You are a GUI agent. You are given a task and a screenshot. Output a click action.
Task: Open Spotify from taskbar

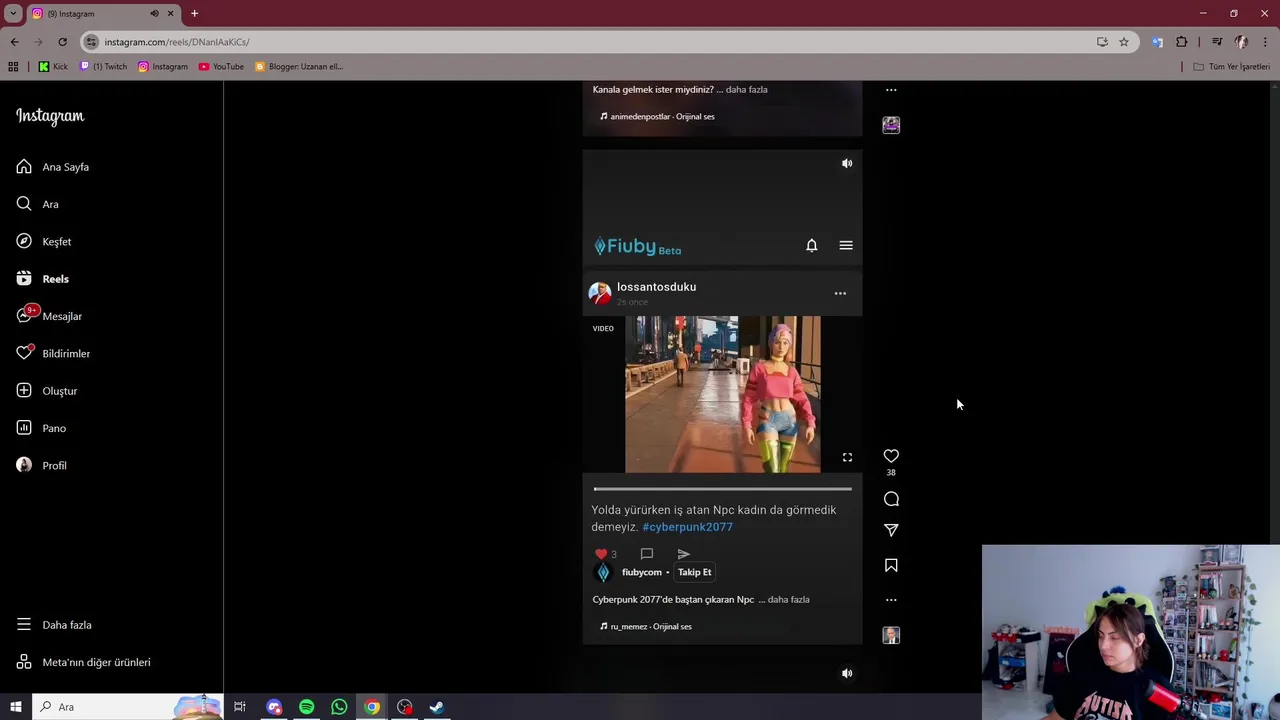tap(306, 707)
